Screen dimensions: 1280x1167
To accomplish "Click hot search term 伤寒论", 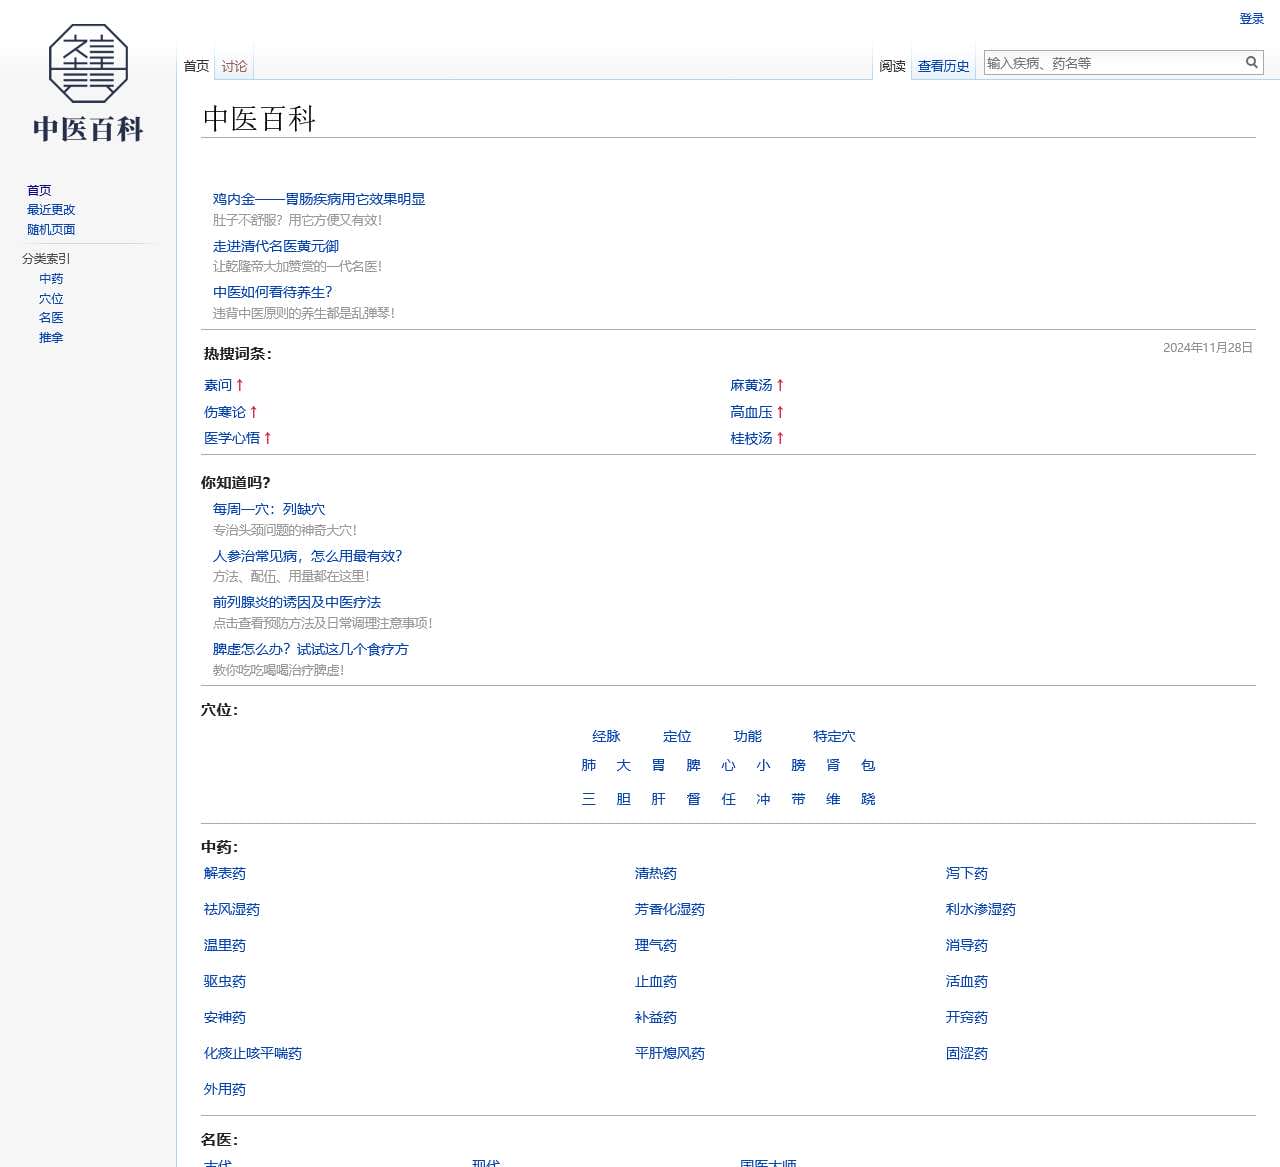I will [225, 412].
